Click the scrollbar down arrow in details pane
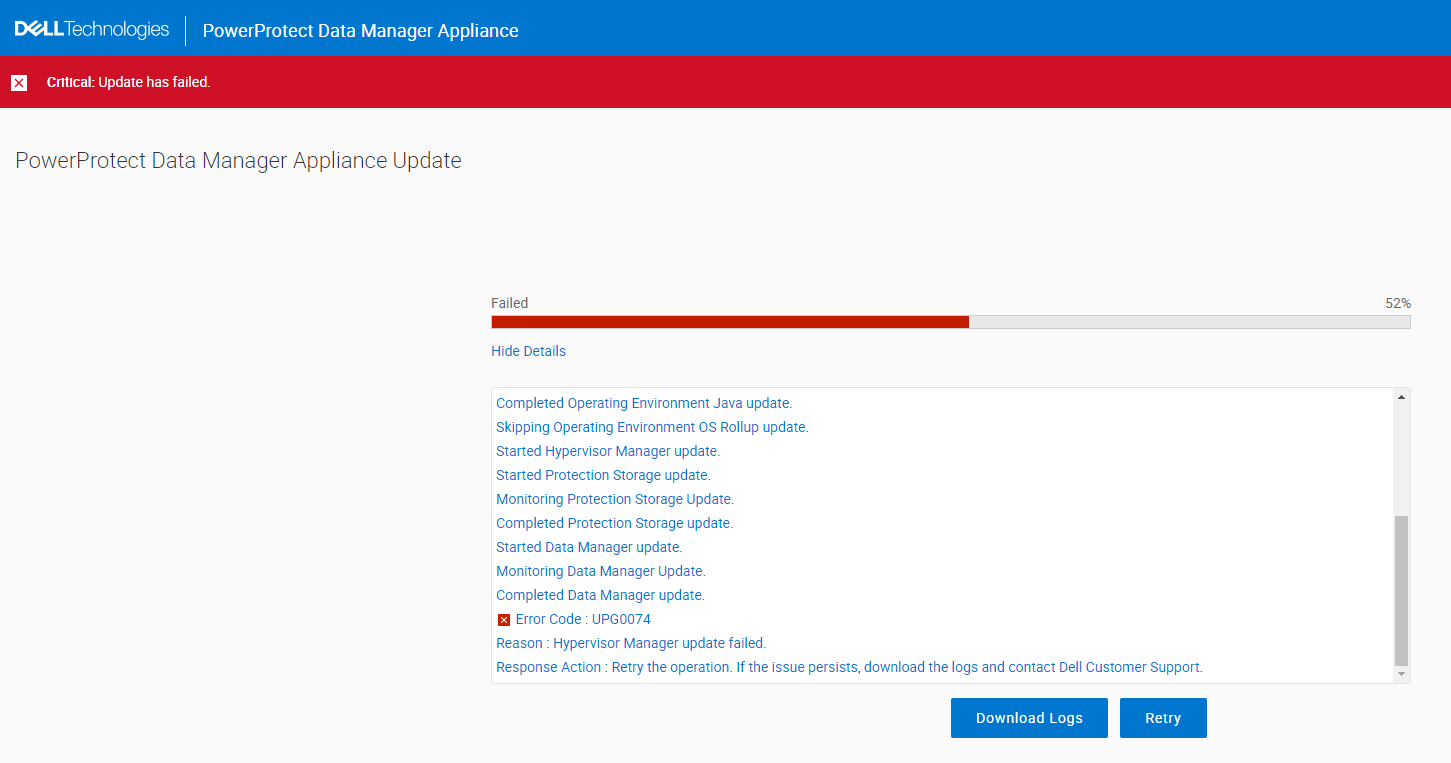1451x763 pixels. pyautogui.click(x=1401, y=674)
